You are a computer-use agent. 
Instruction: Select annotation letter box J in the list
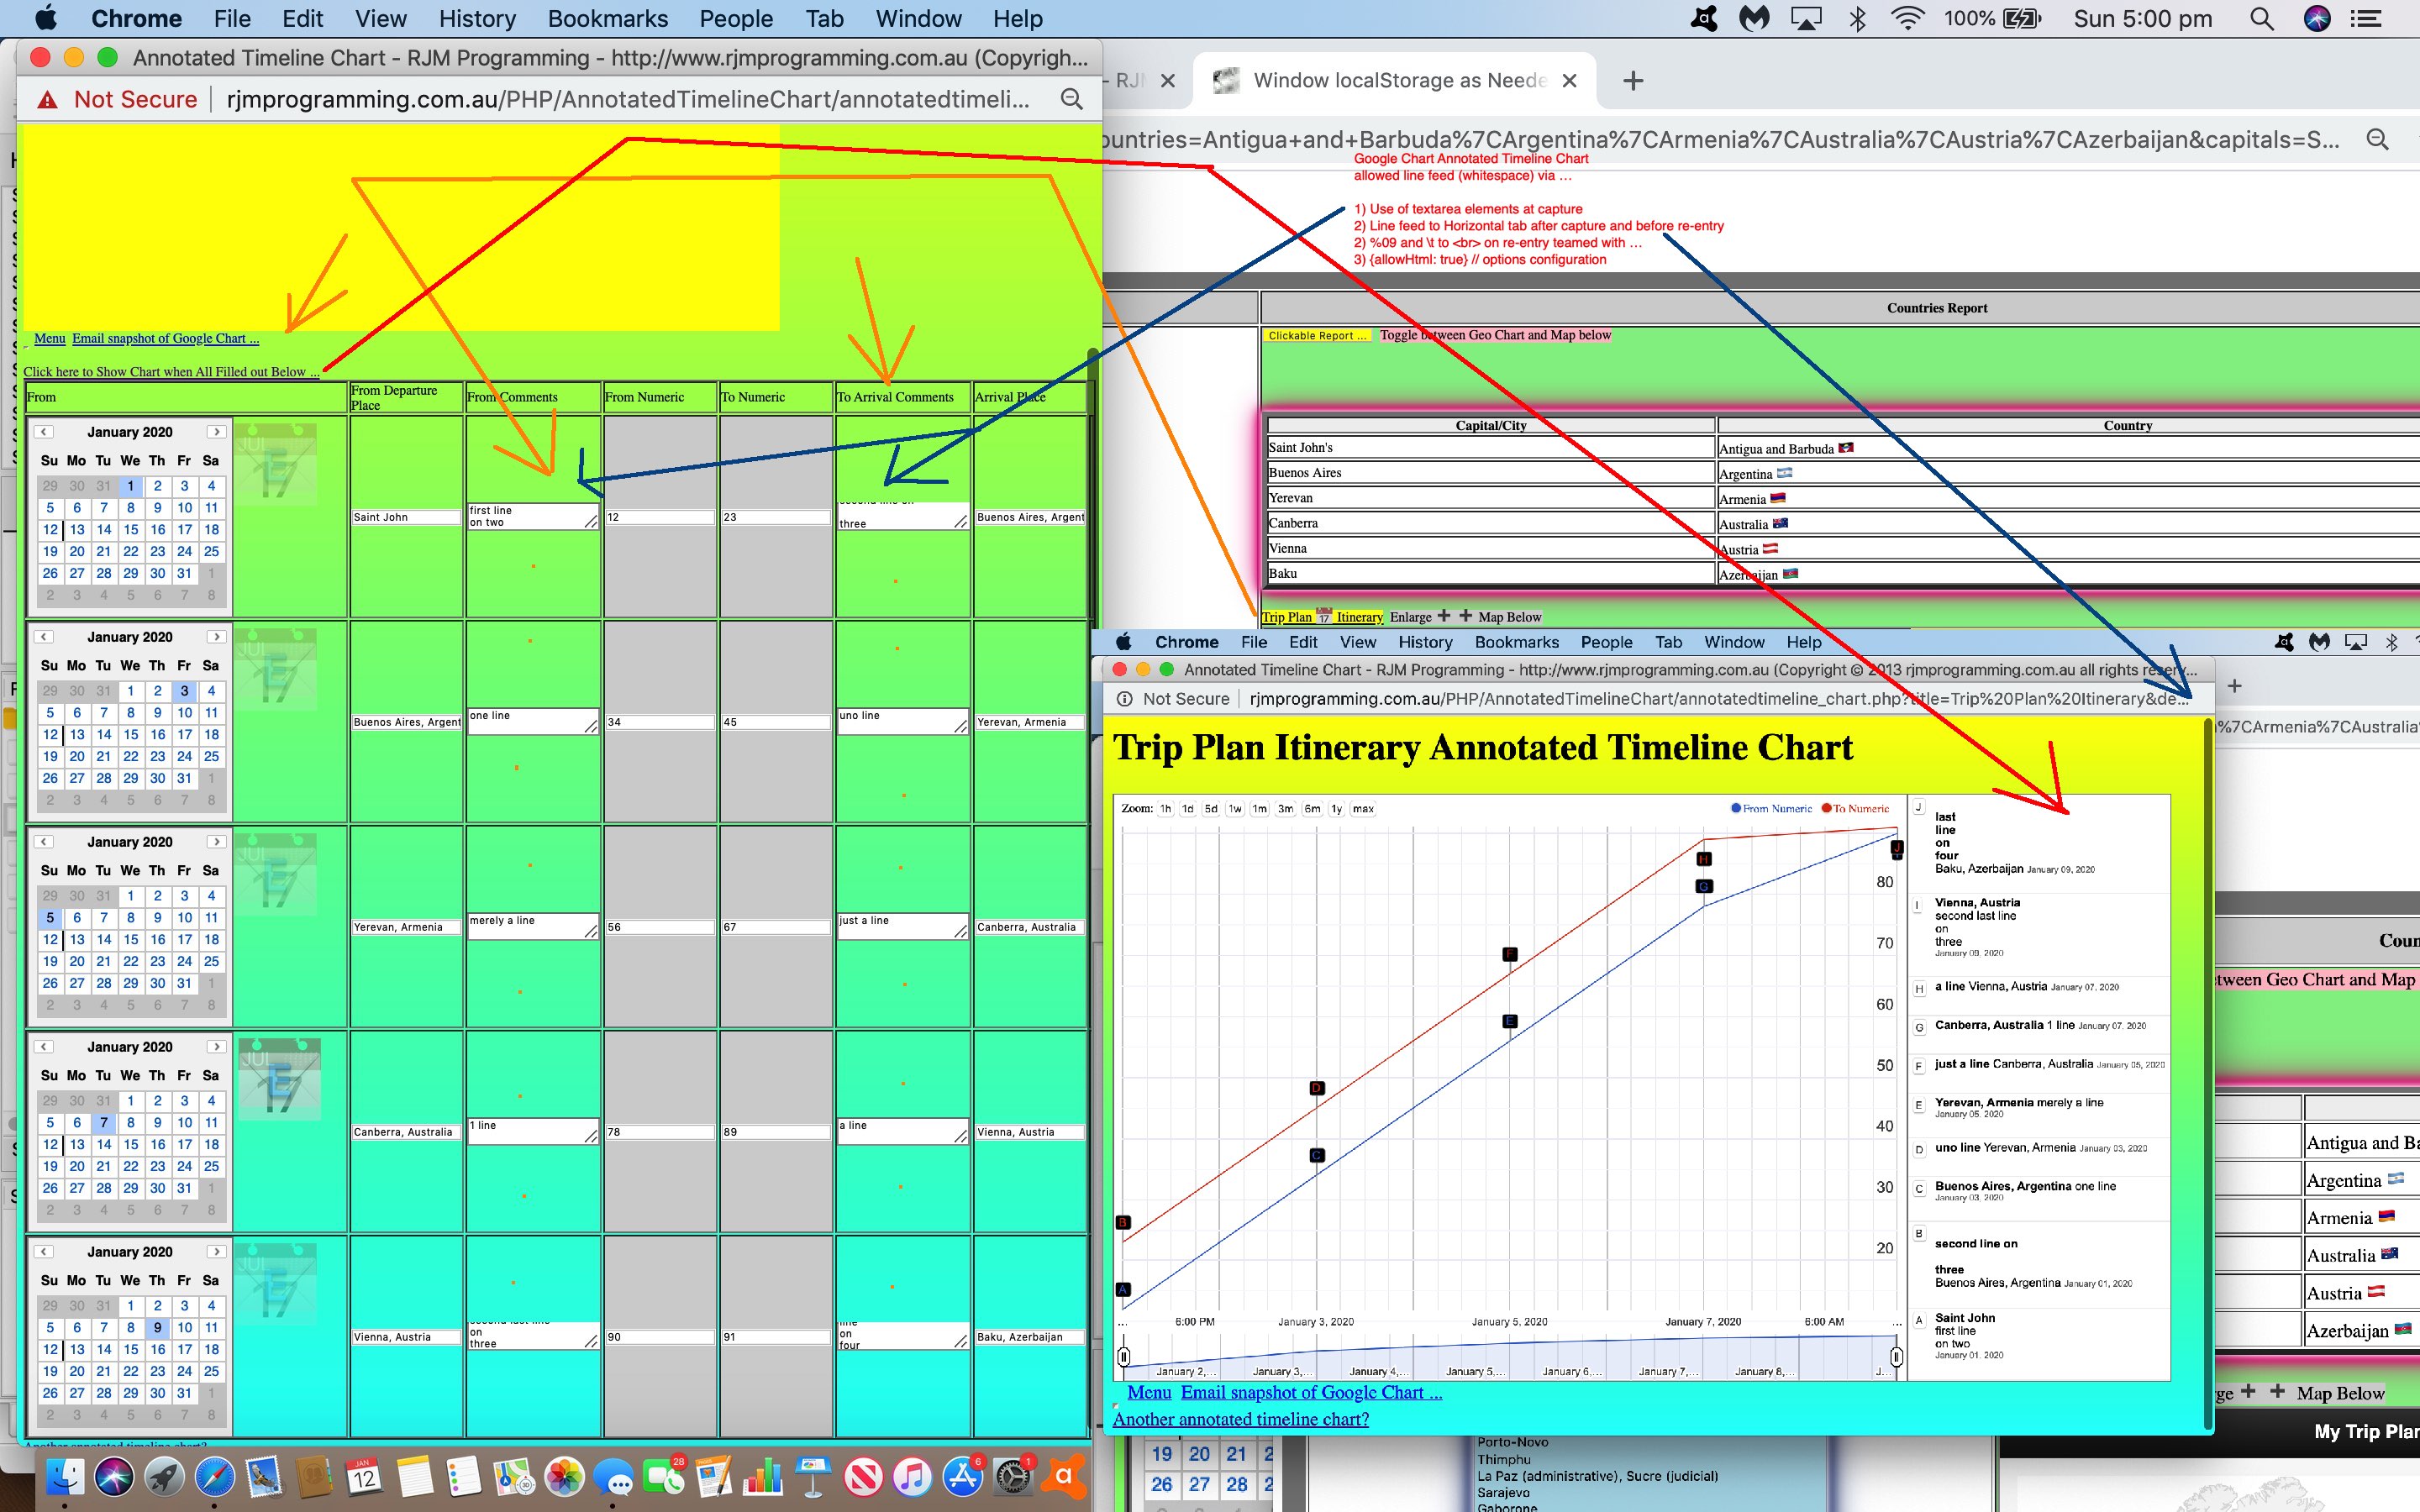coord(1918,807)
